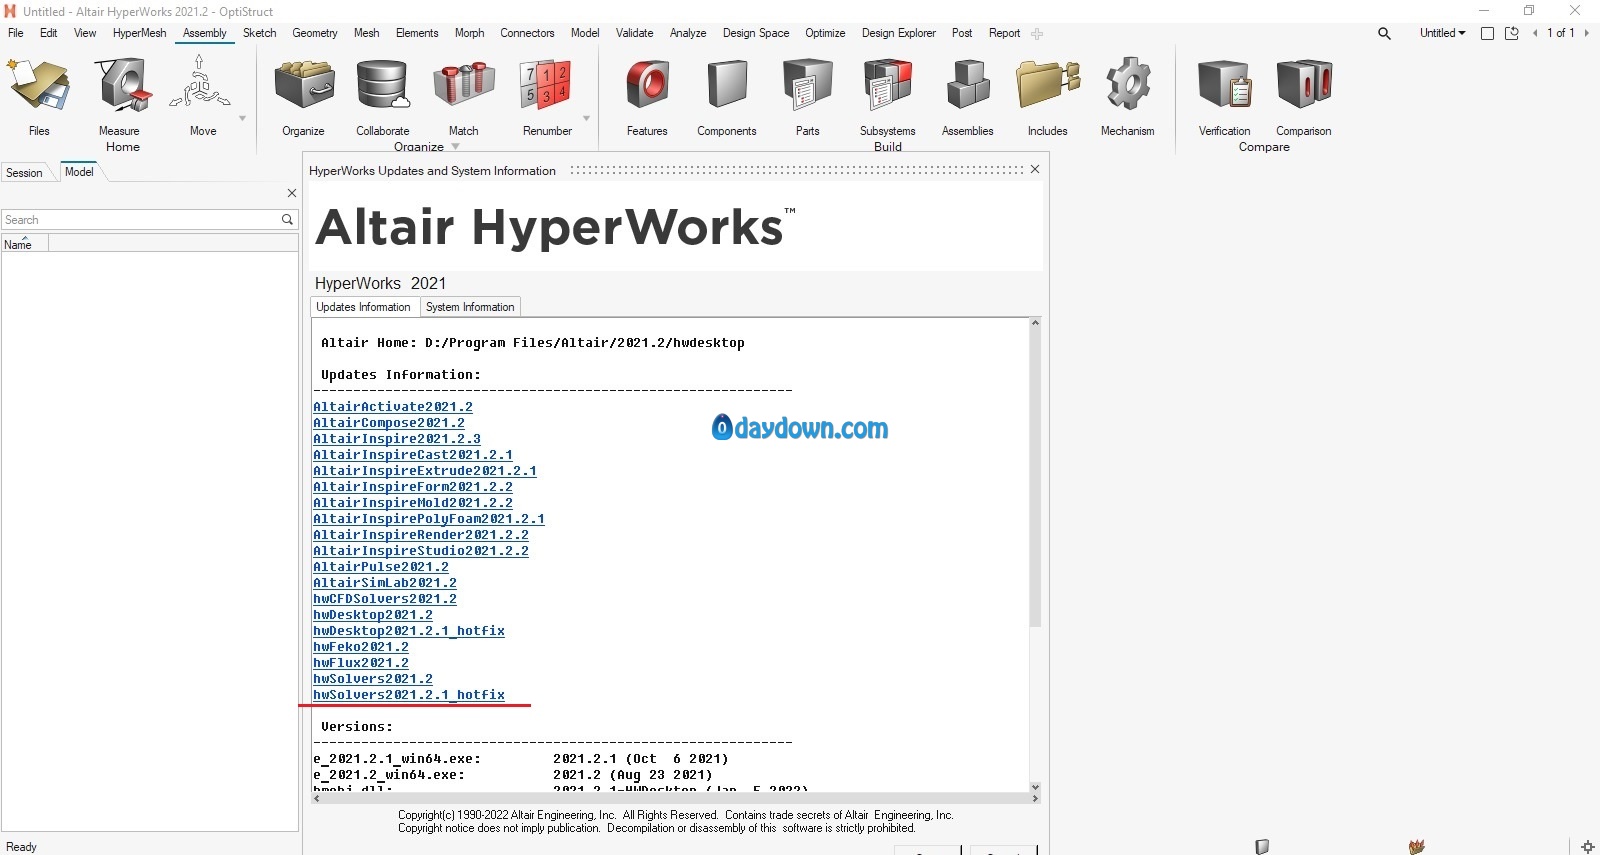Open the AltairSimLab2021.2 link

[385, 583]
